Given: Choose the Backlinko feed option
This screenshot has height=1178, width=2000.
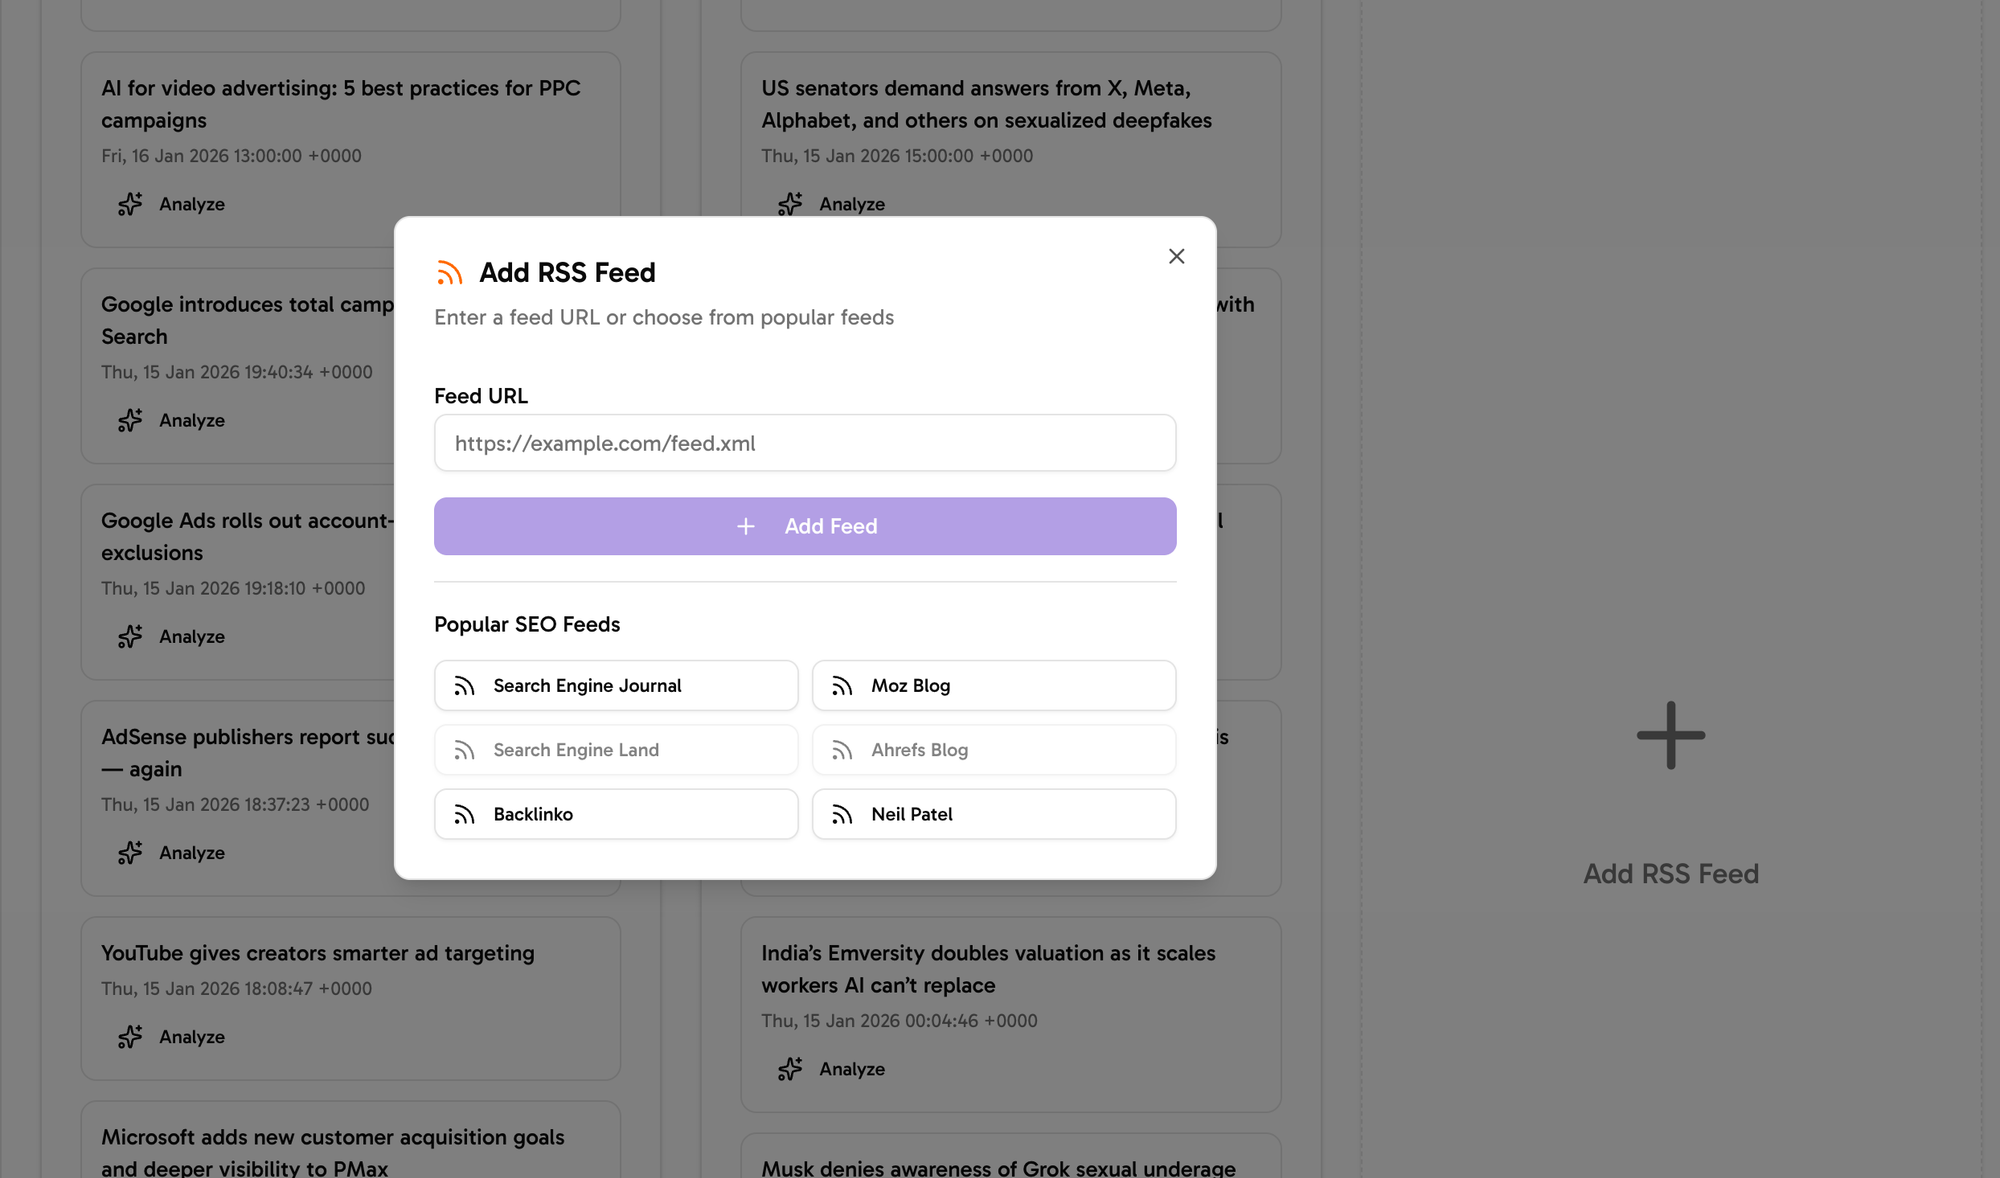Looking at the screenshot, I should pos(615,814).
